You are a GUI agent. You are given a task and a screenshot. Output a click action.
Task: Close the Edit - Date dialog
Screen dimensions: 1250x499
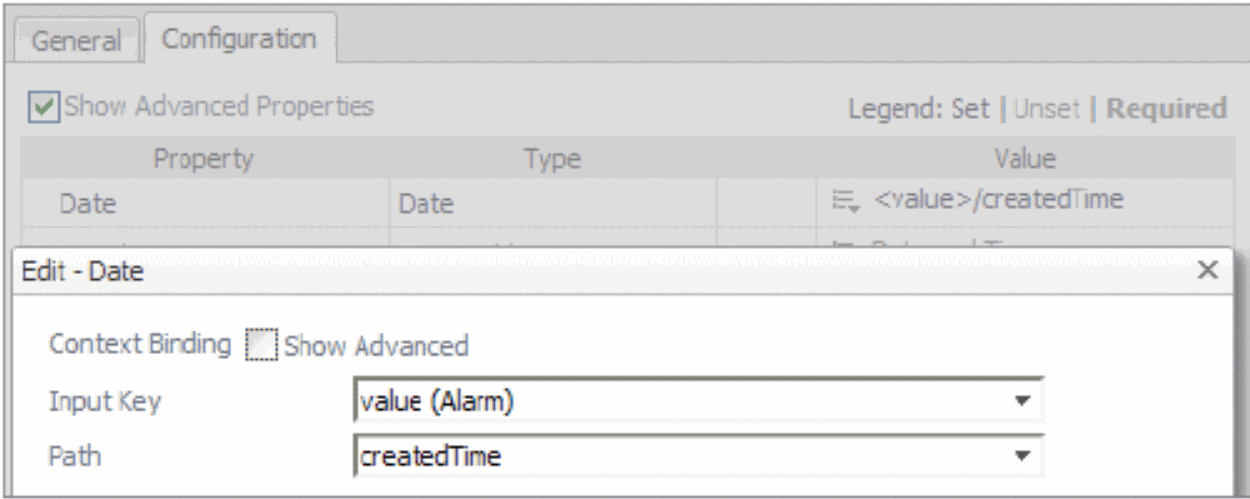(1207, 270)
